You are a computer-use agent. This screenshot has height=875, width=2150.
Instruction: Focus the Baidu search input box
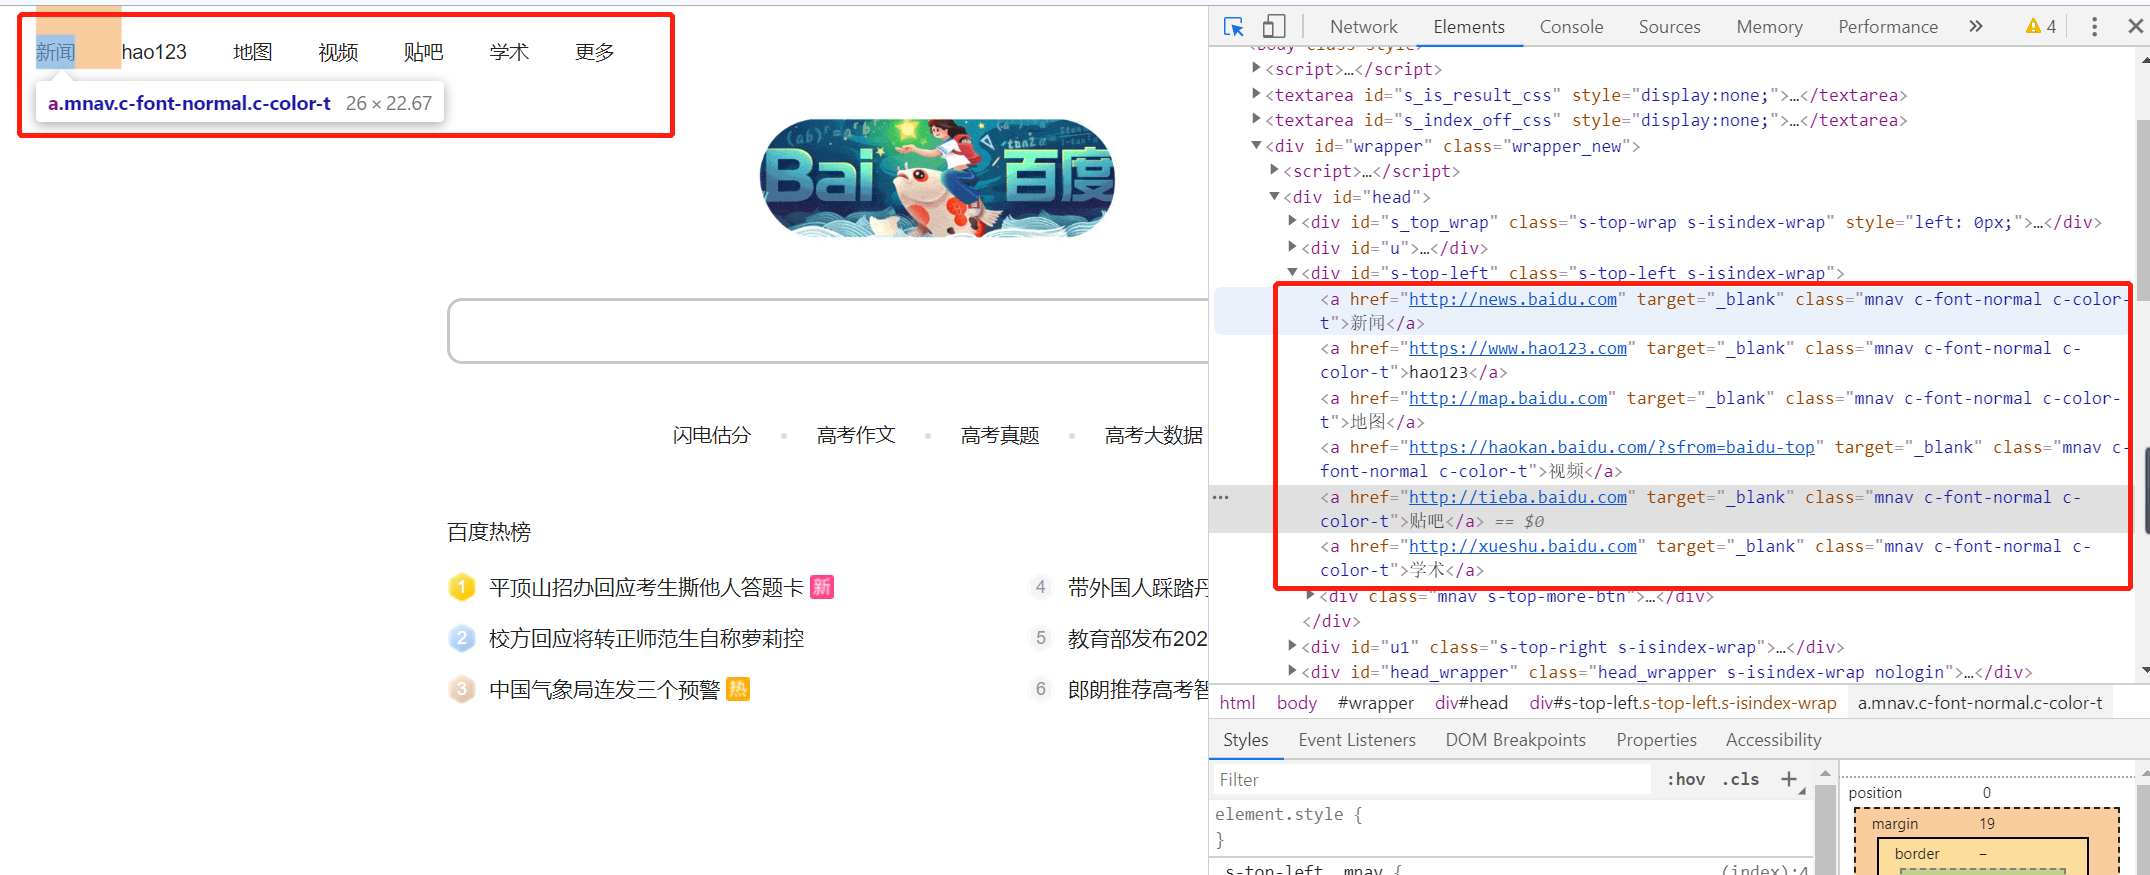[828, 331]
